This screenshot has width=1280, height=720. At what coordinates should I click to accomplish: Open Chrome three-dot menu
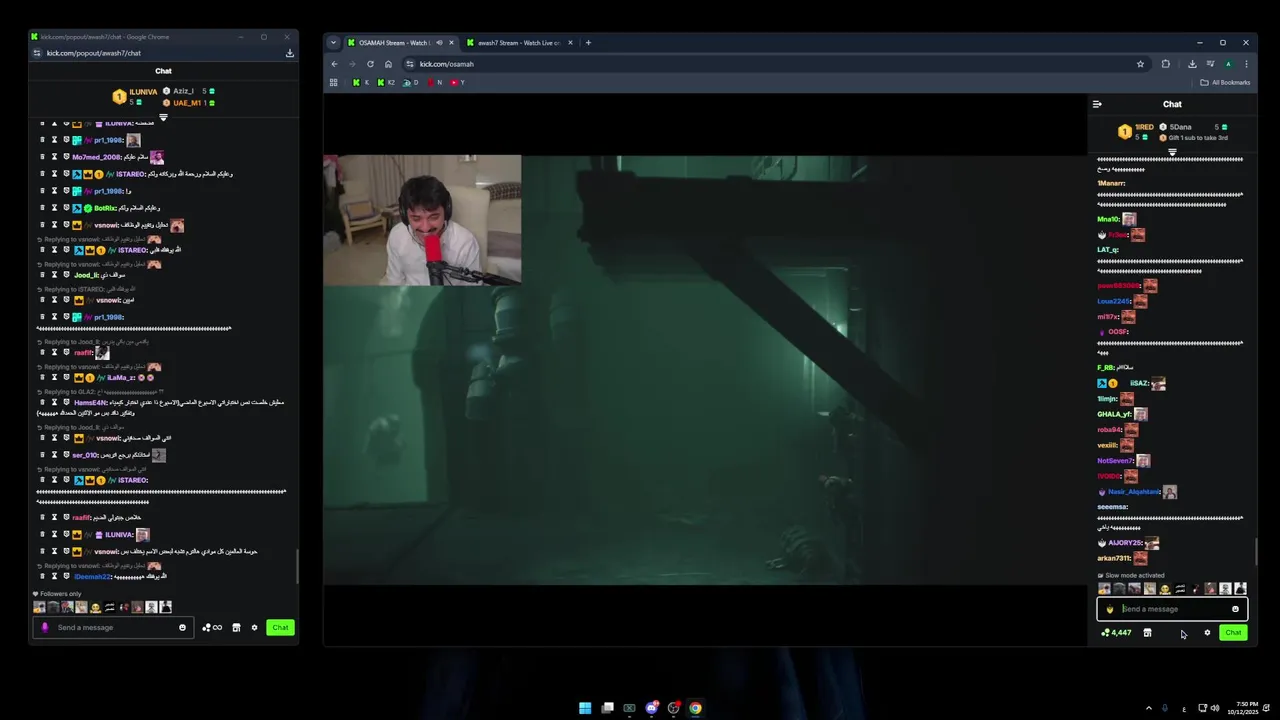[x=1246, y=64]
